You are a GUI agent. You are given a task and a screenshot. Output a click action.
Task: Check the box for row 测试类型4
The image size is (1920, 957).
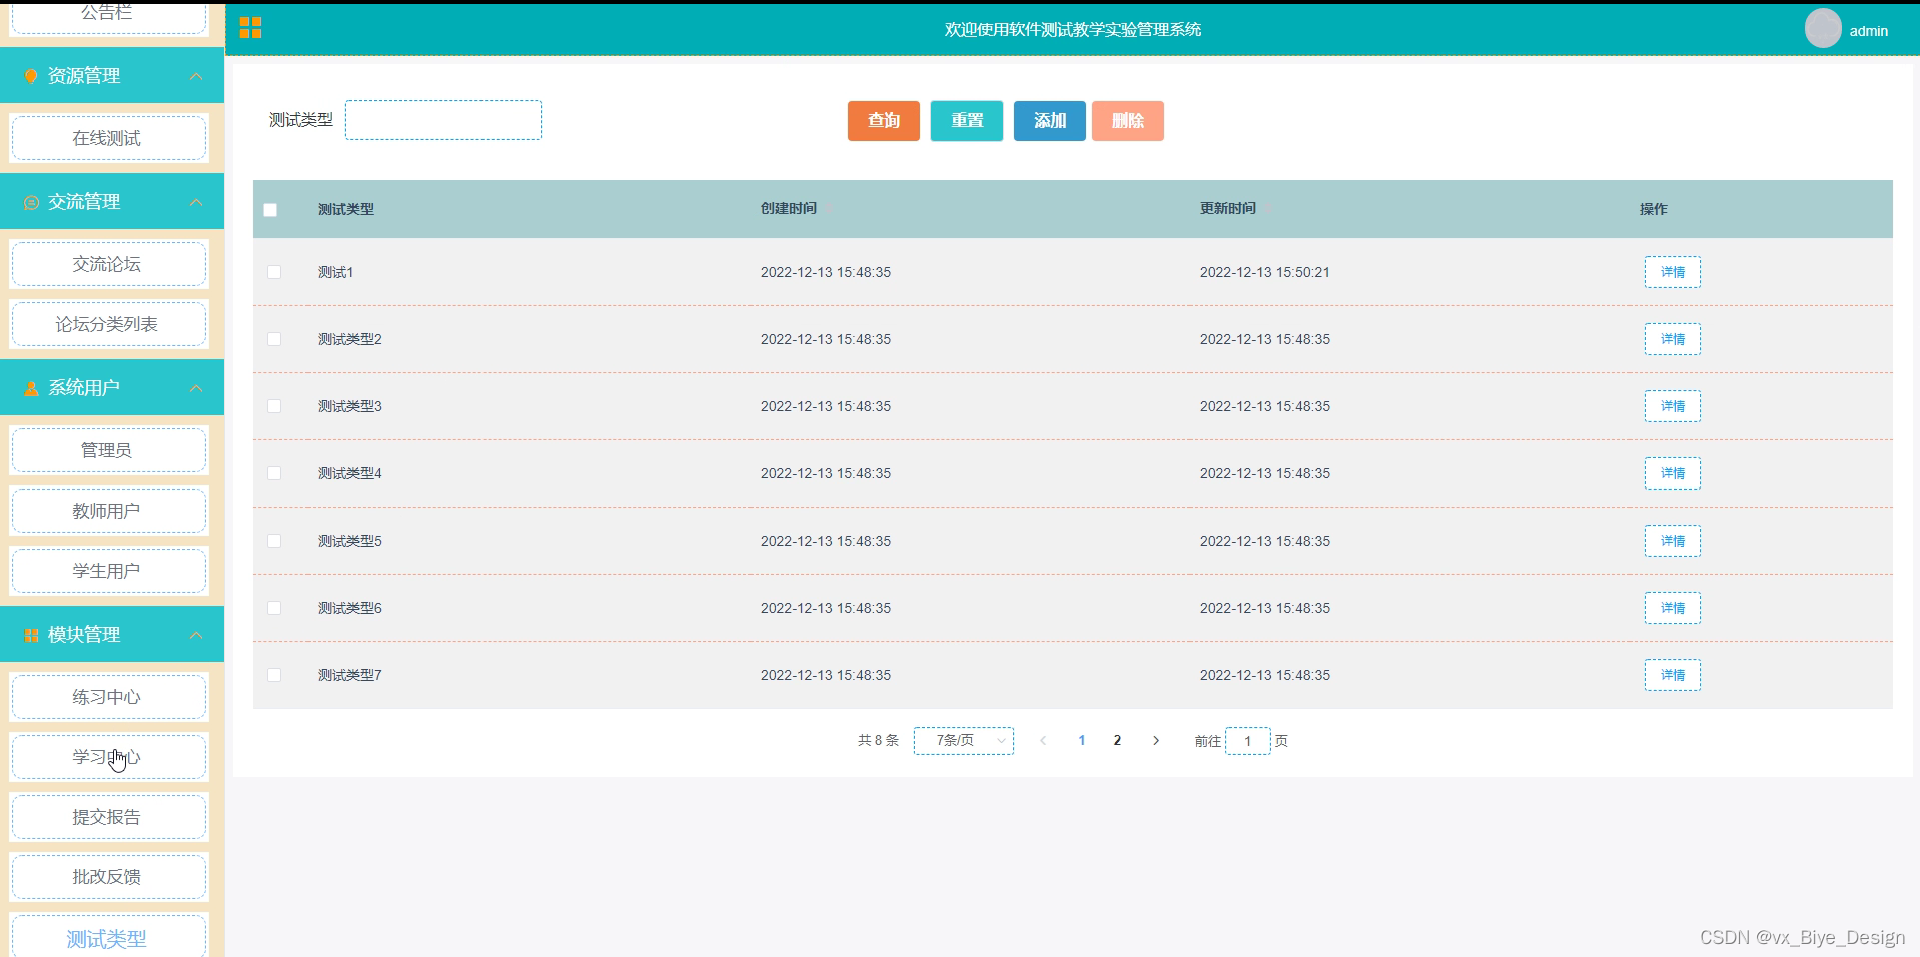pos(274,473)
